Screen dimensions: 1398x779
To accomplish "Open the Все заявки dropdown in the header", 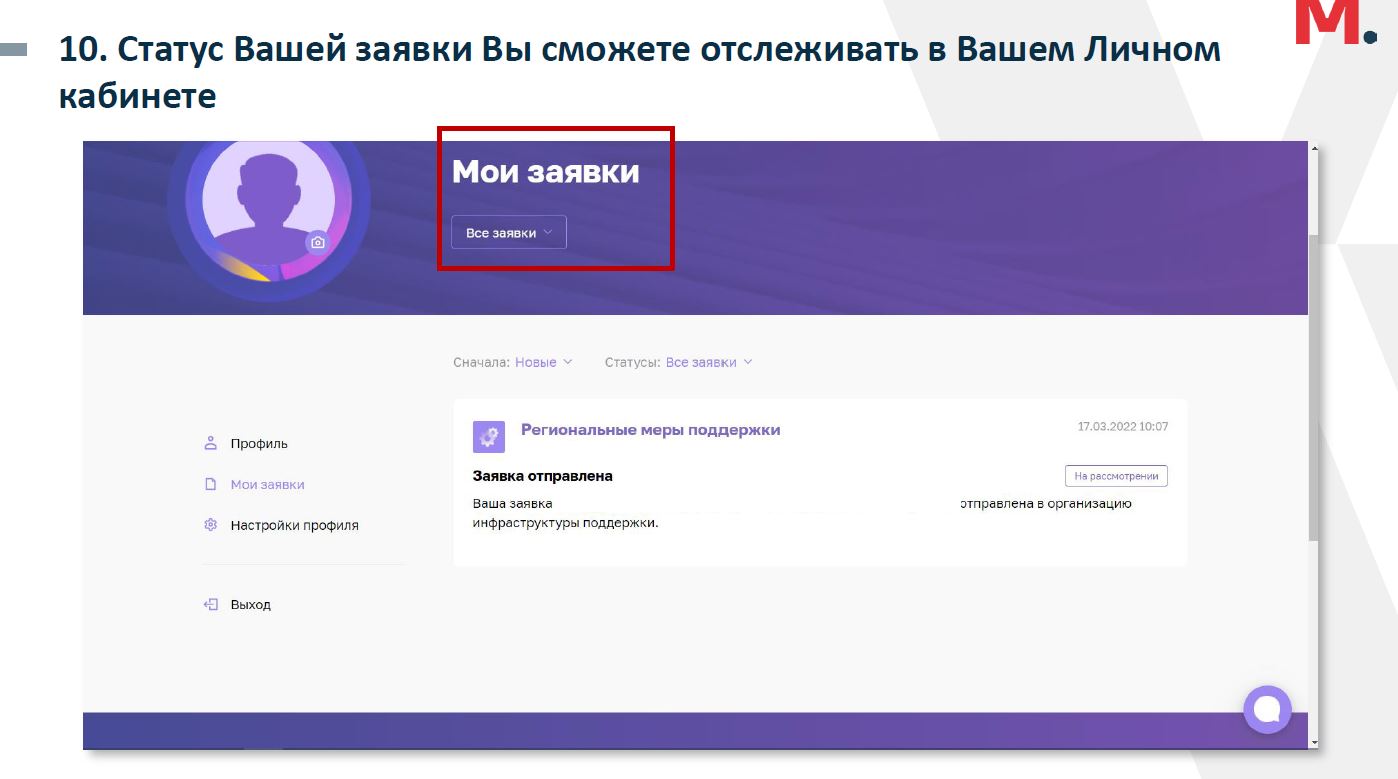I will (x=508, y=233).
